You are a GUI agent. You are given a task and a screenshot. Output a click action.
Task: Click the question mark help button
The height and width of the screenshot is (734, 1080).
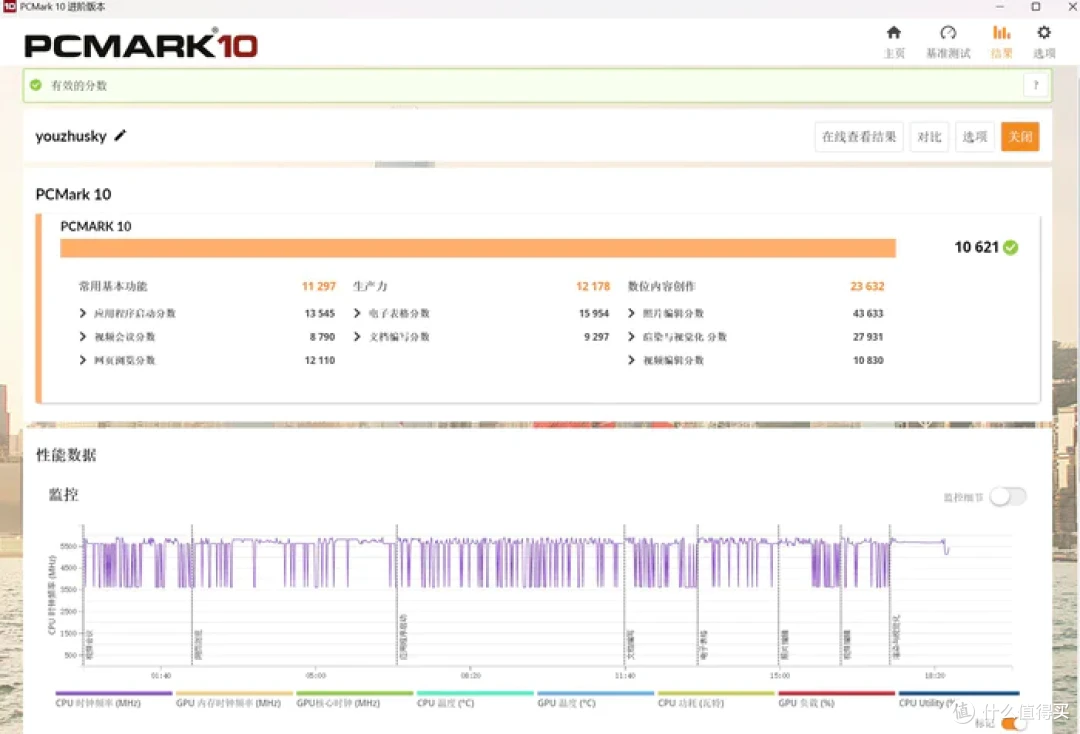tap(1035, 85)
